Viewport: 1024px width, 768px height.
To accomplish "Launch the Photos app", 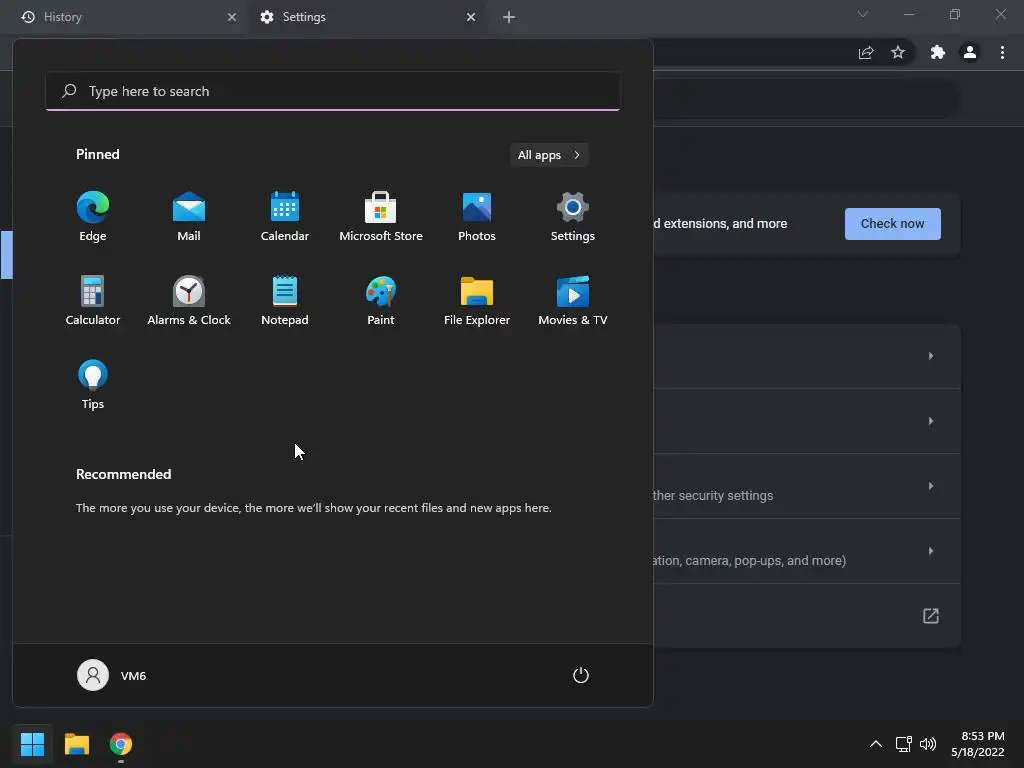I will pyautogui.click(x=477, y=217).
